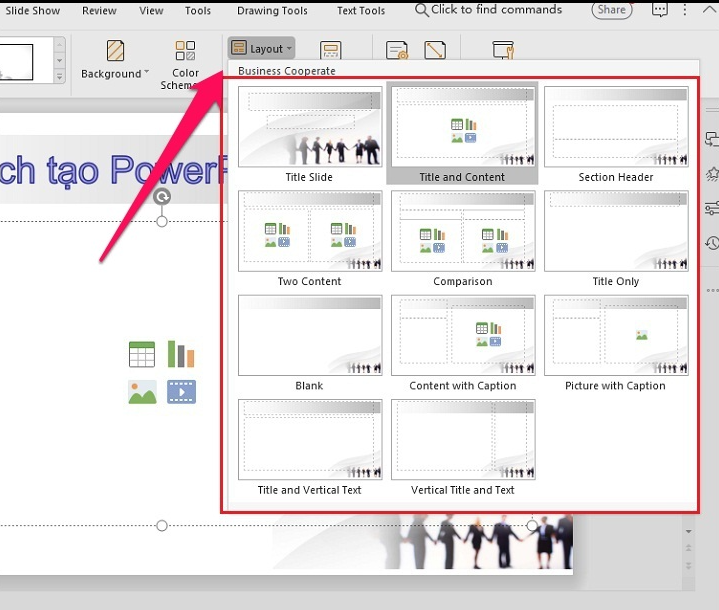719x610 pixels.
Task: Insert chart via slide placeholder icon
Action: [181, 354]
